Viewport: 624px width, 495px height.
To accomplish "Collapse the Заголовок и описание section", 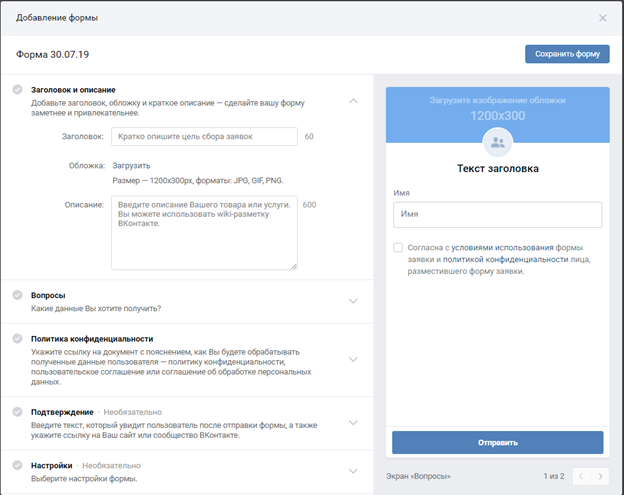I will coord(353,101).
